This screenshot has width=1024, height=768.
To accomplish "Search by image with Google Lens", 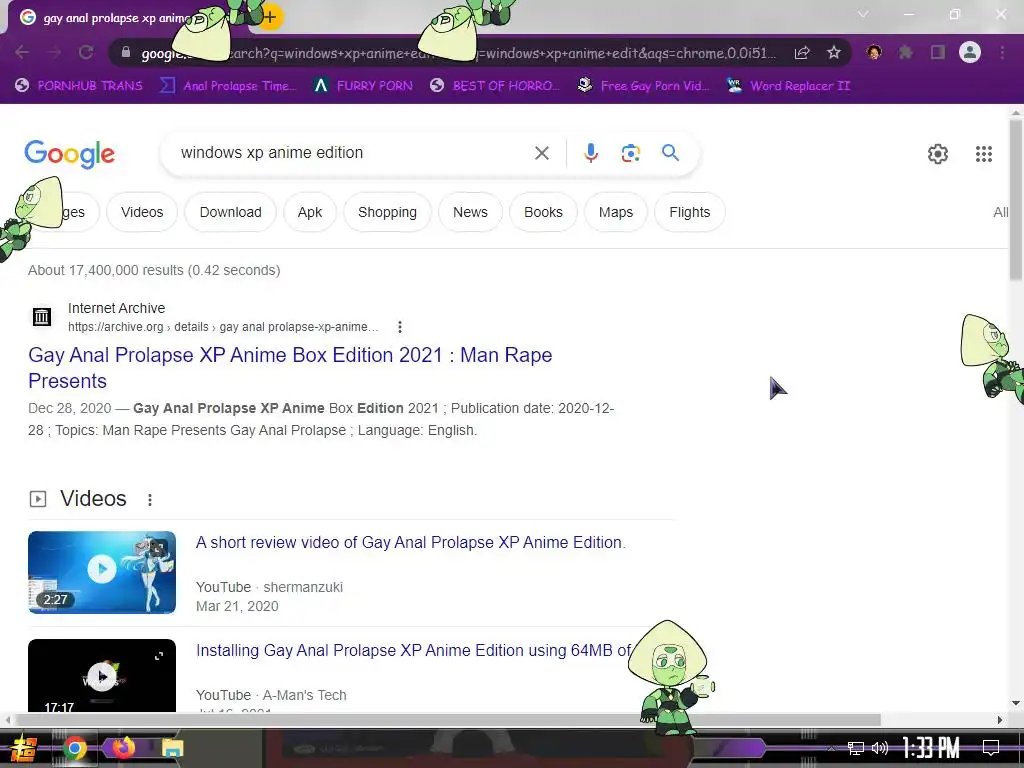I will (x=630, y=153).
